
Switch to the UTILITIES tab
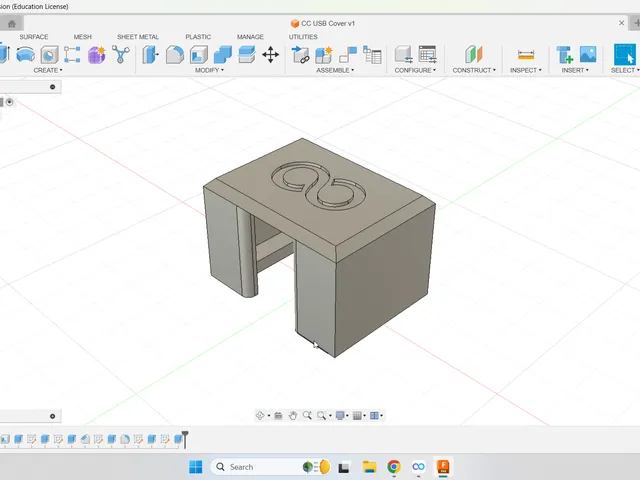(x=303, y=37)
